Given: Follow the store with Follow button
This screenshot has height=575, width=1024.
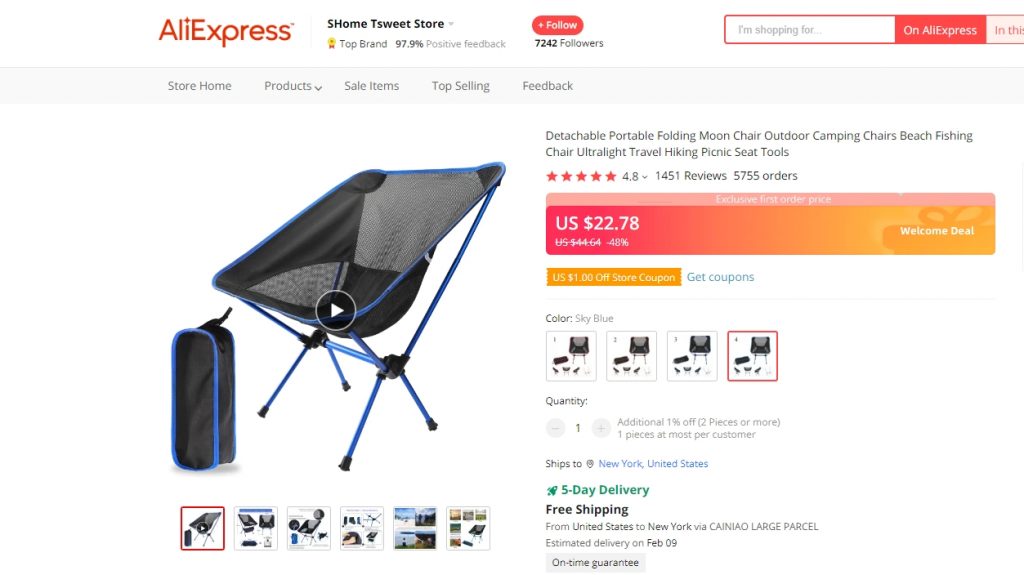Looking at the screenshot, I should (x=558, y=25).
